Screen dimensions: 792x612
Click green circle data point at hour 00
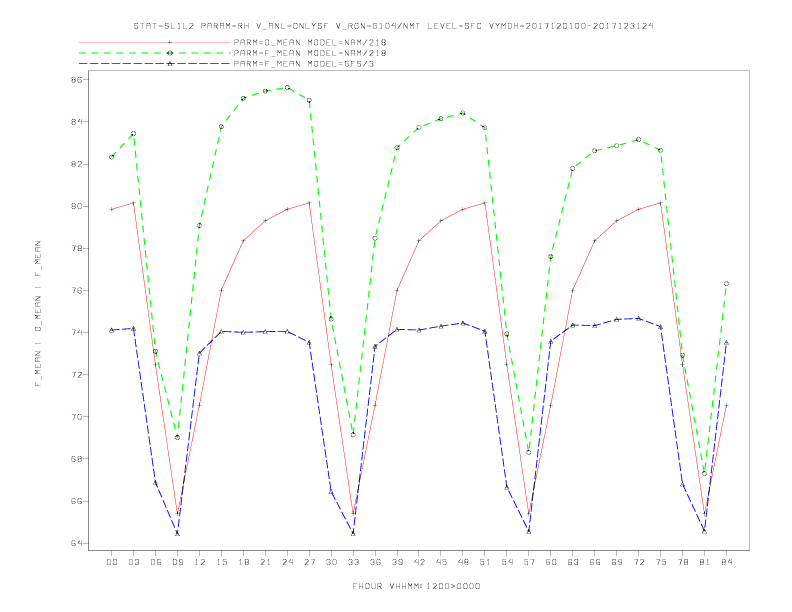112,157
